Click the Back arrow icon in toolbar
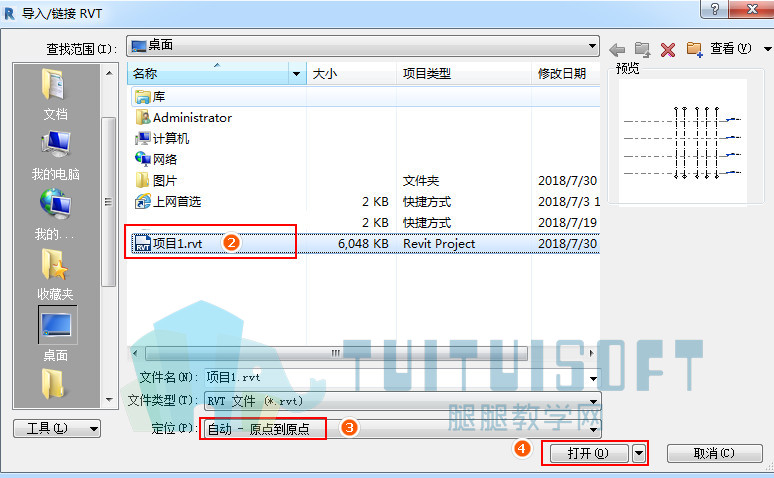This screenshot has height=478, width=774. coord(617,49)
